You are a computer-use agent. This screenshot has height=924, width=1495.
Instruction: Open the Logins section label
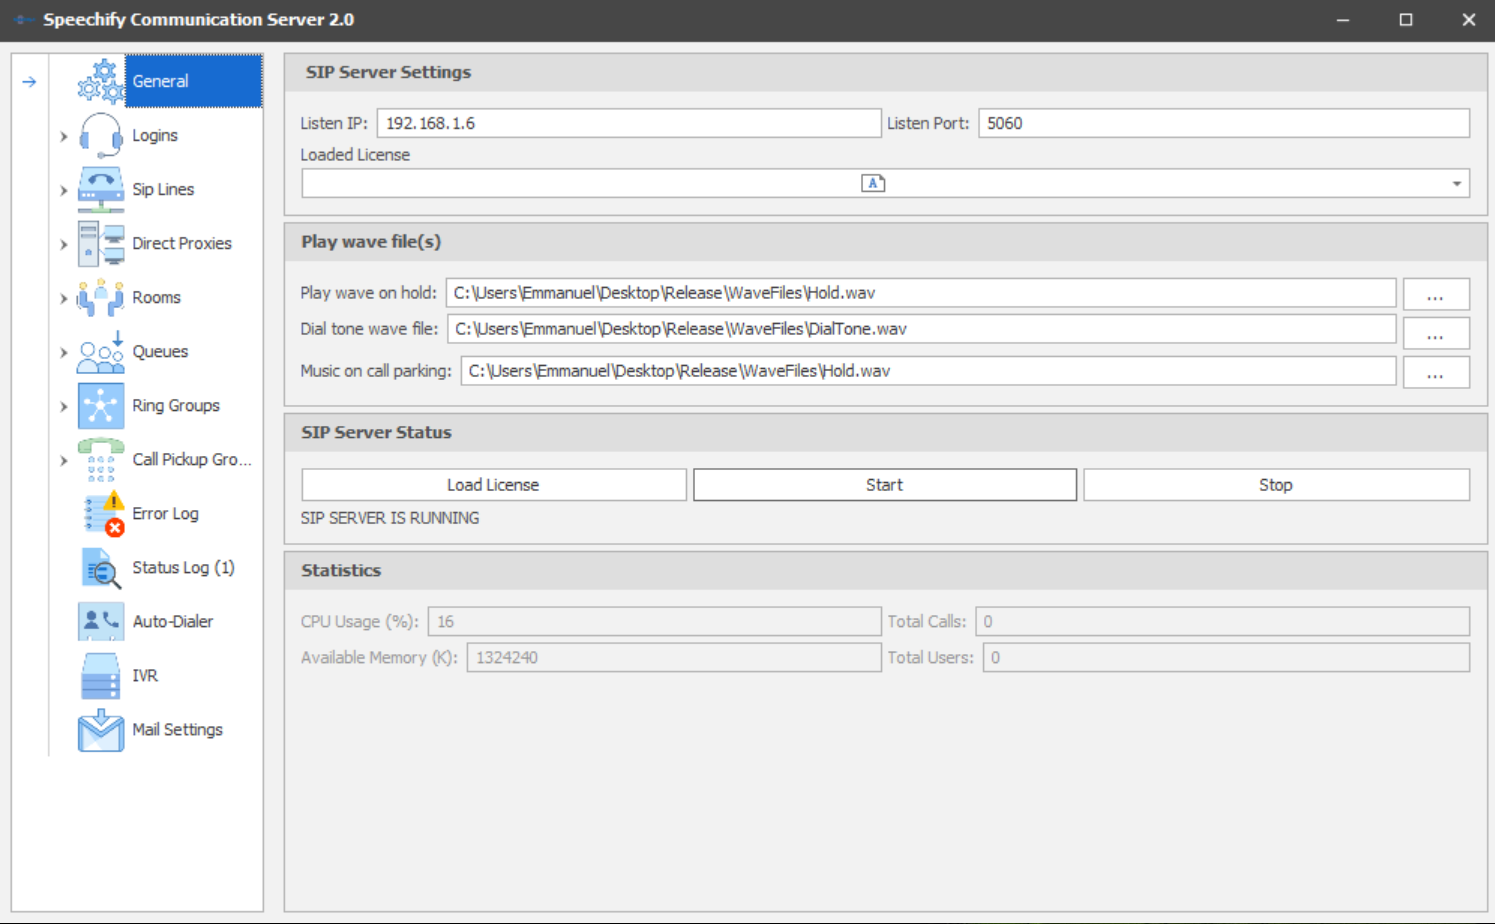click(155, 135)
